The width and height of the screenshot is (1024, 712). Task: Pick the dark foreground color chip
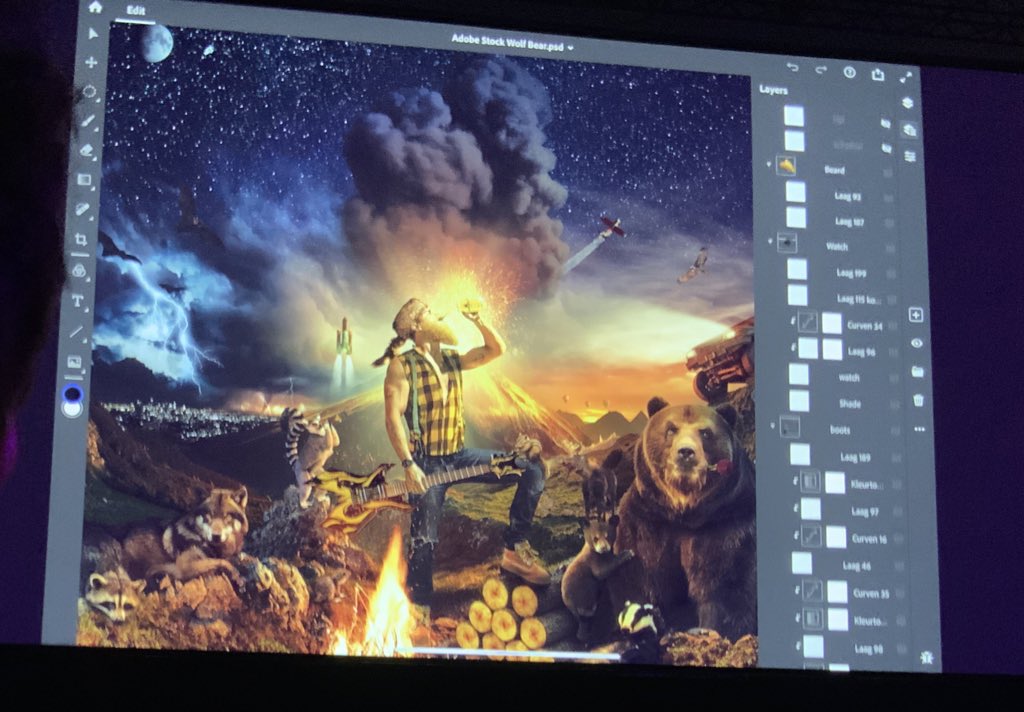(x=72, y=393)
